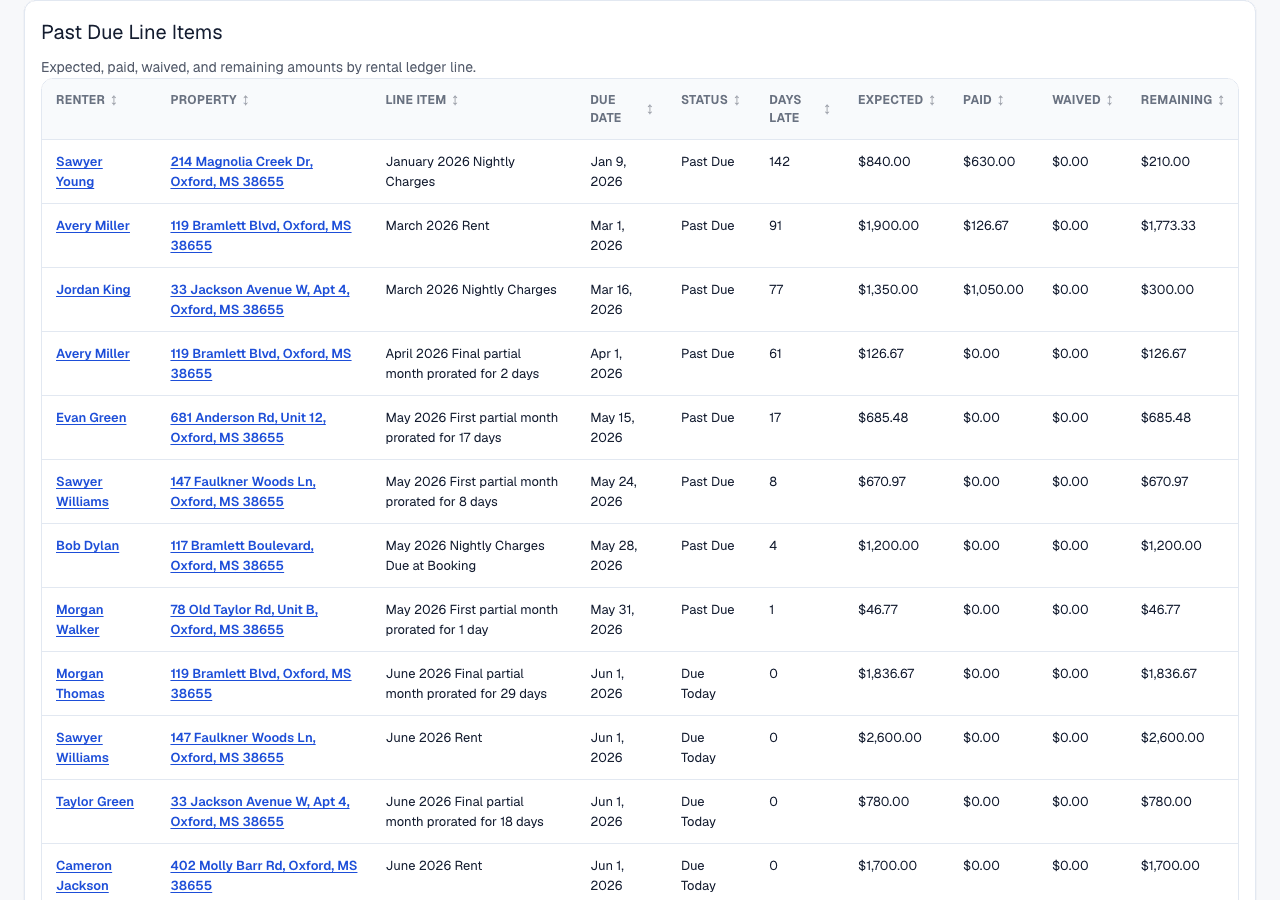Image resolution: width=1280 pixels, height=900 pixels.
Task: Click the $1,773.33 remaining amount
Action: click(x=1168, y=226)
